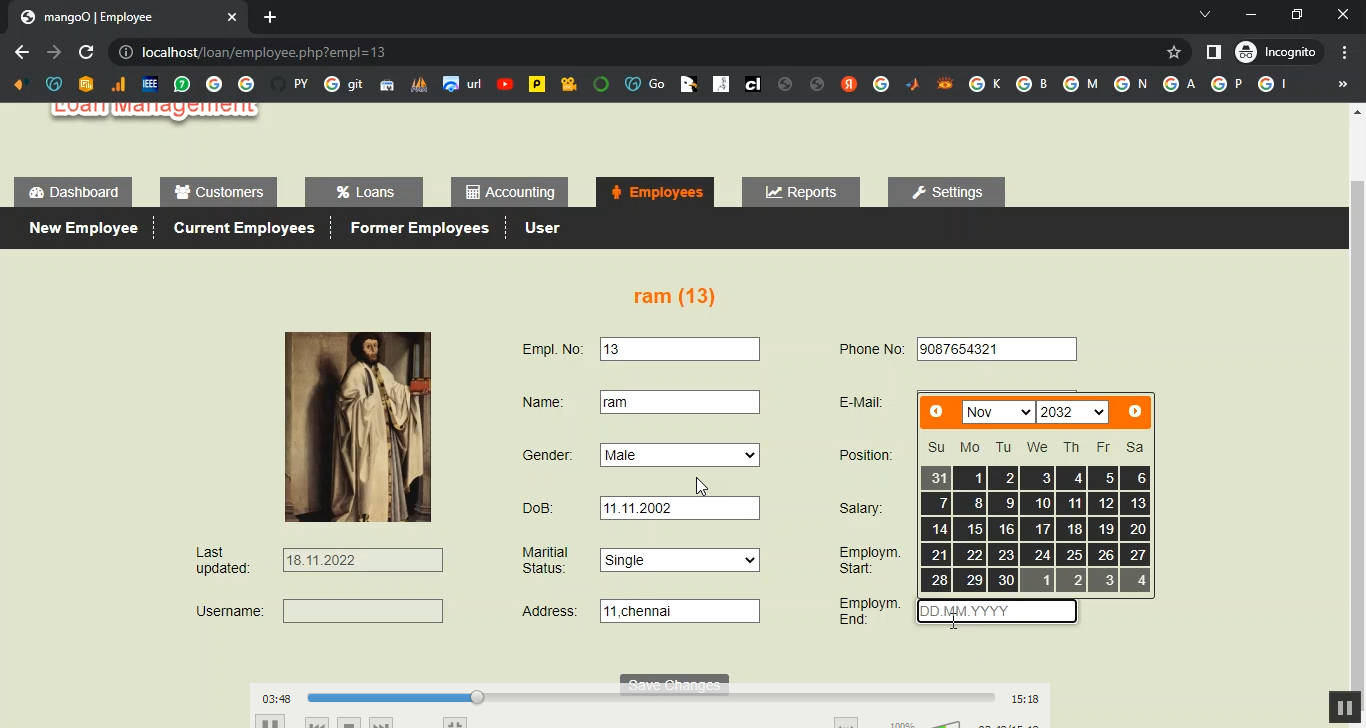Click the browser address bar URL
This screenshot has height=728, width=1366.
264,52
